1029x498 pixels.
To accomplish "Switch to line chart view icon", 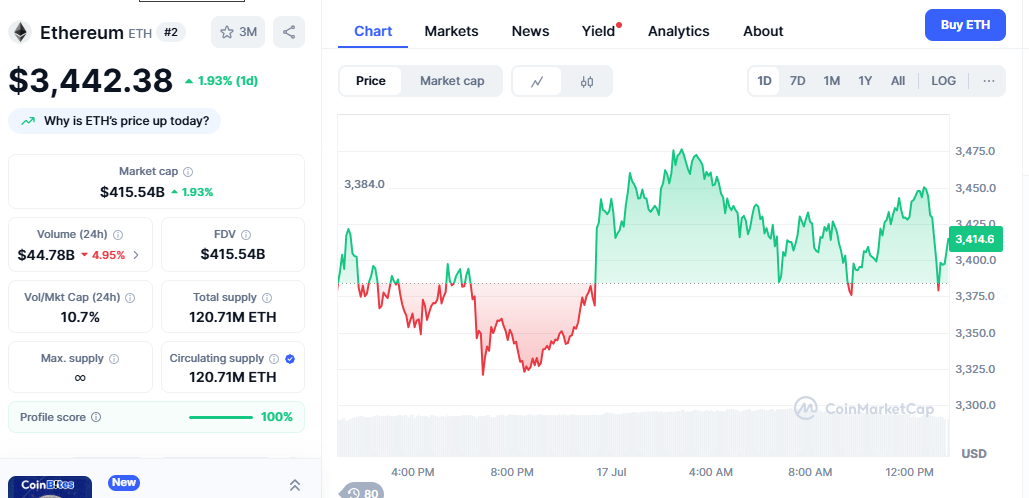I will tap(537, 81).
